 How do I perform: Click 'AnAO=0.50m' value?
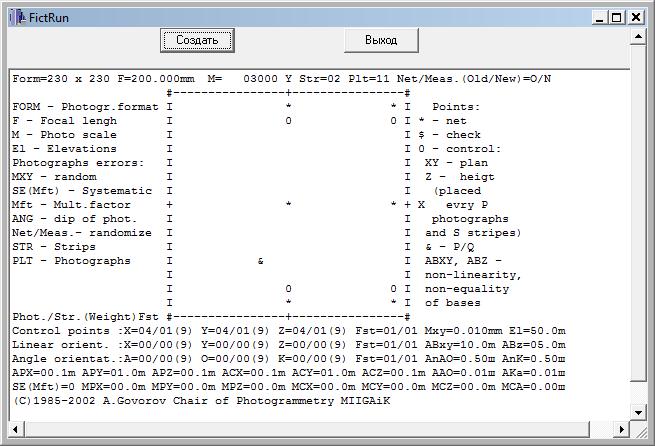(460, 359)
